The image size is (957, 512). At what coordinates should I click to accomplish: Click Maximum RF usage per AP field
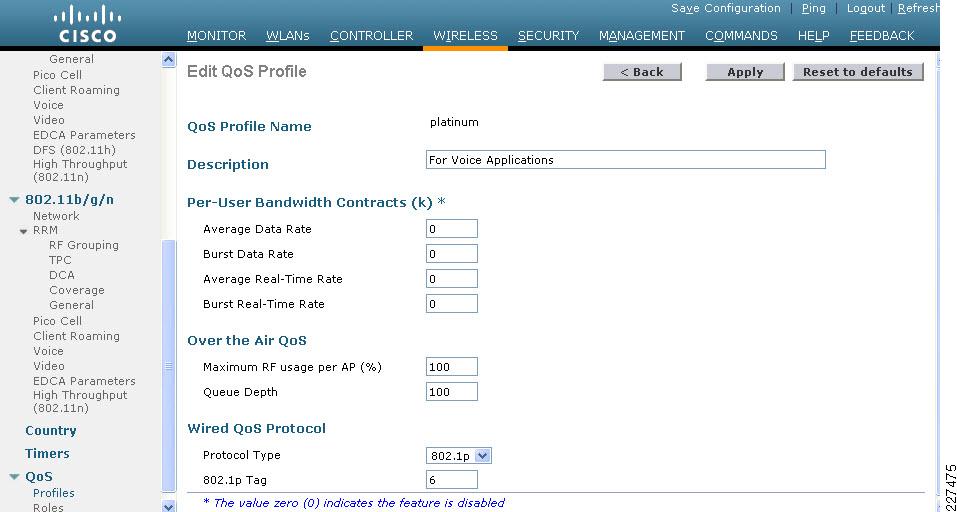pyautogui.click(x=452, y=367)
